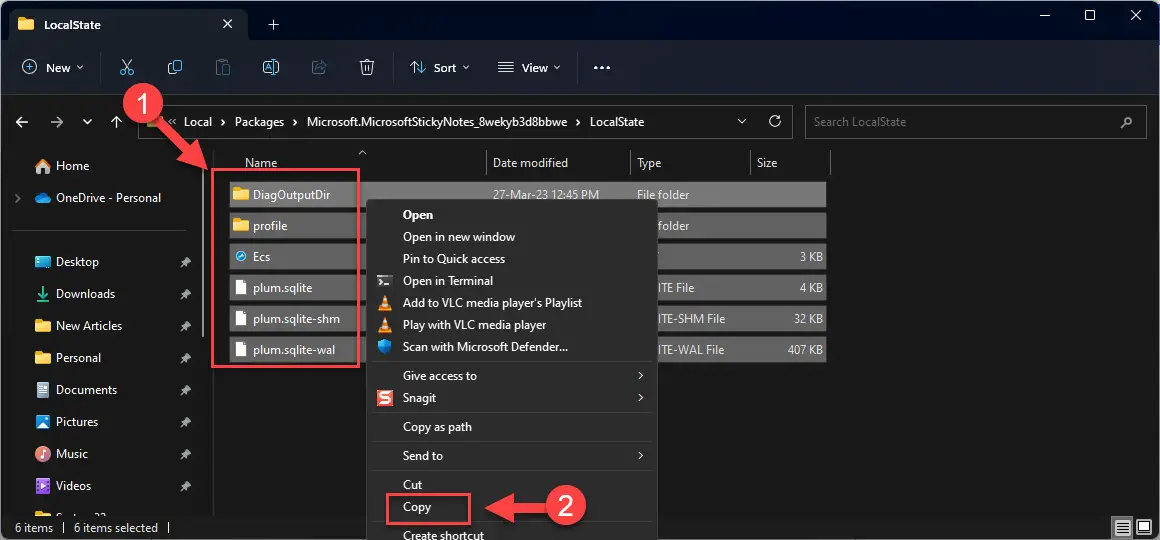
Task: Open Home in the navigation pane
Action: [72, 166]
